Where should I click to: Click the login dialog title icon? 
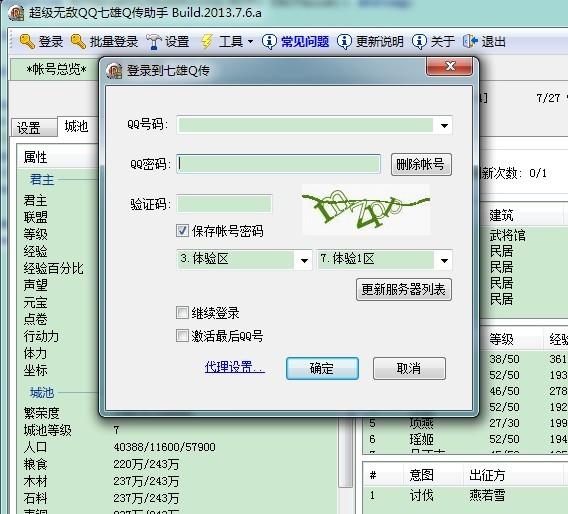click(x=114, y=70)
